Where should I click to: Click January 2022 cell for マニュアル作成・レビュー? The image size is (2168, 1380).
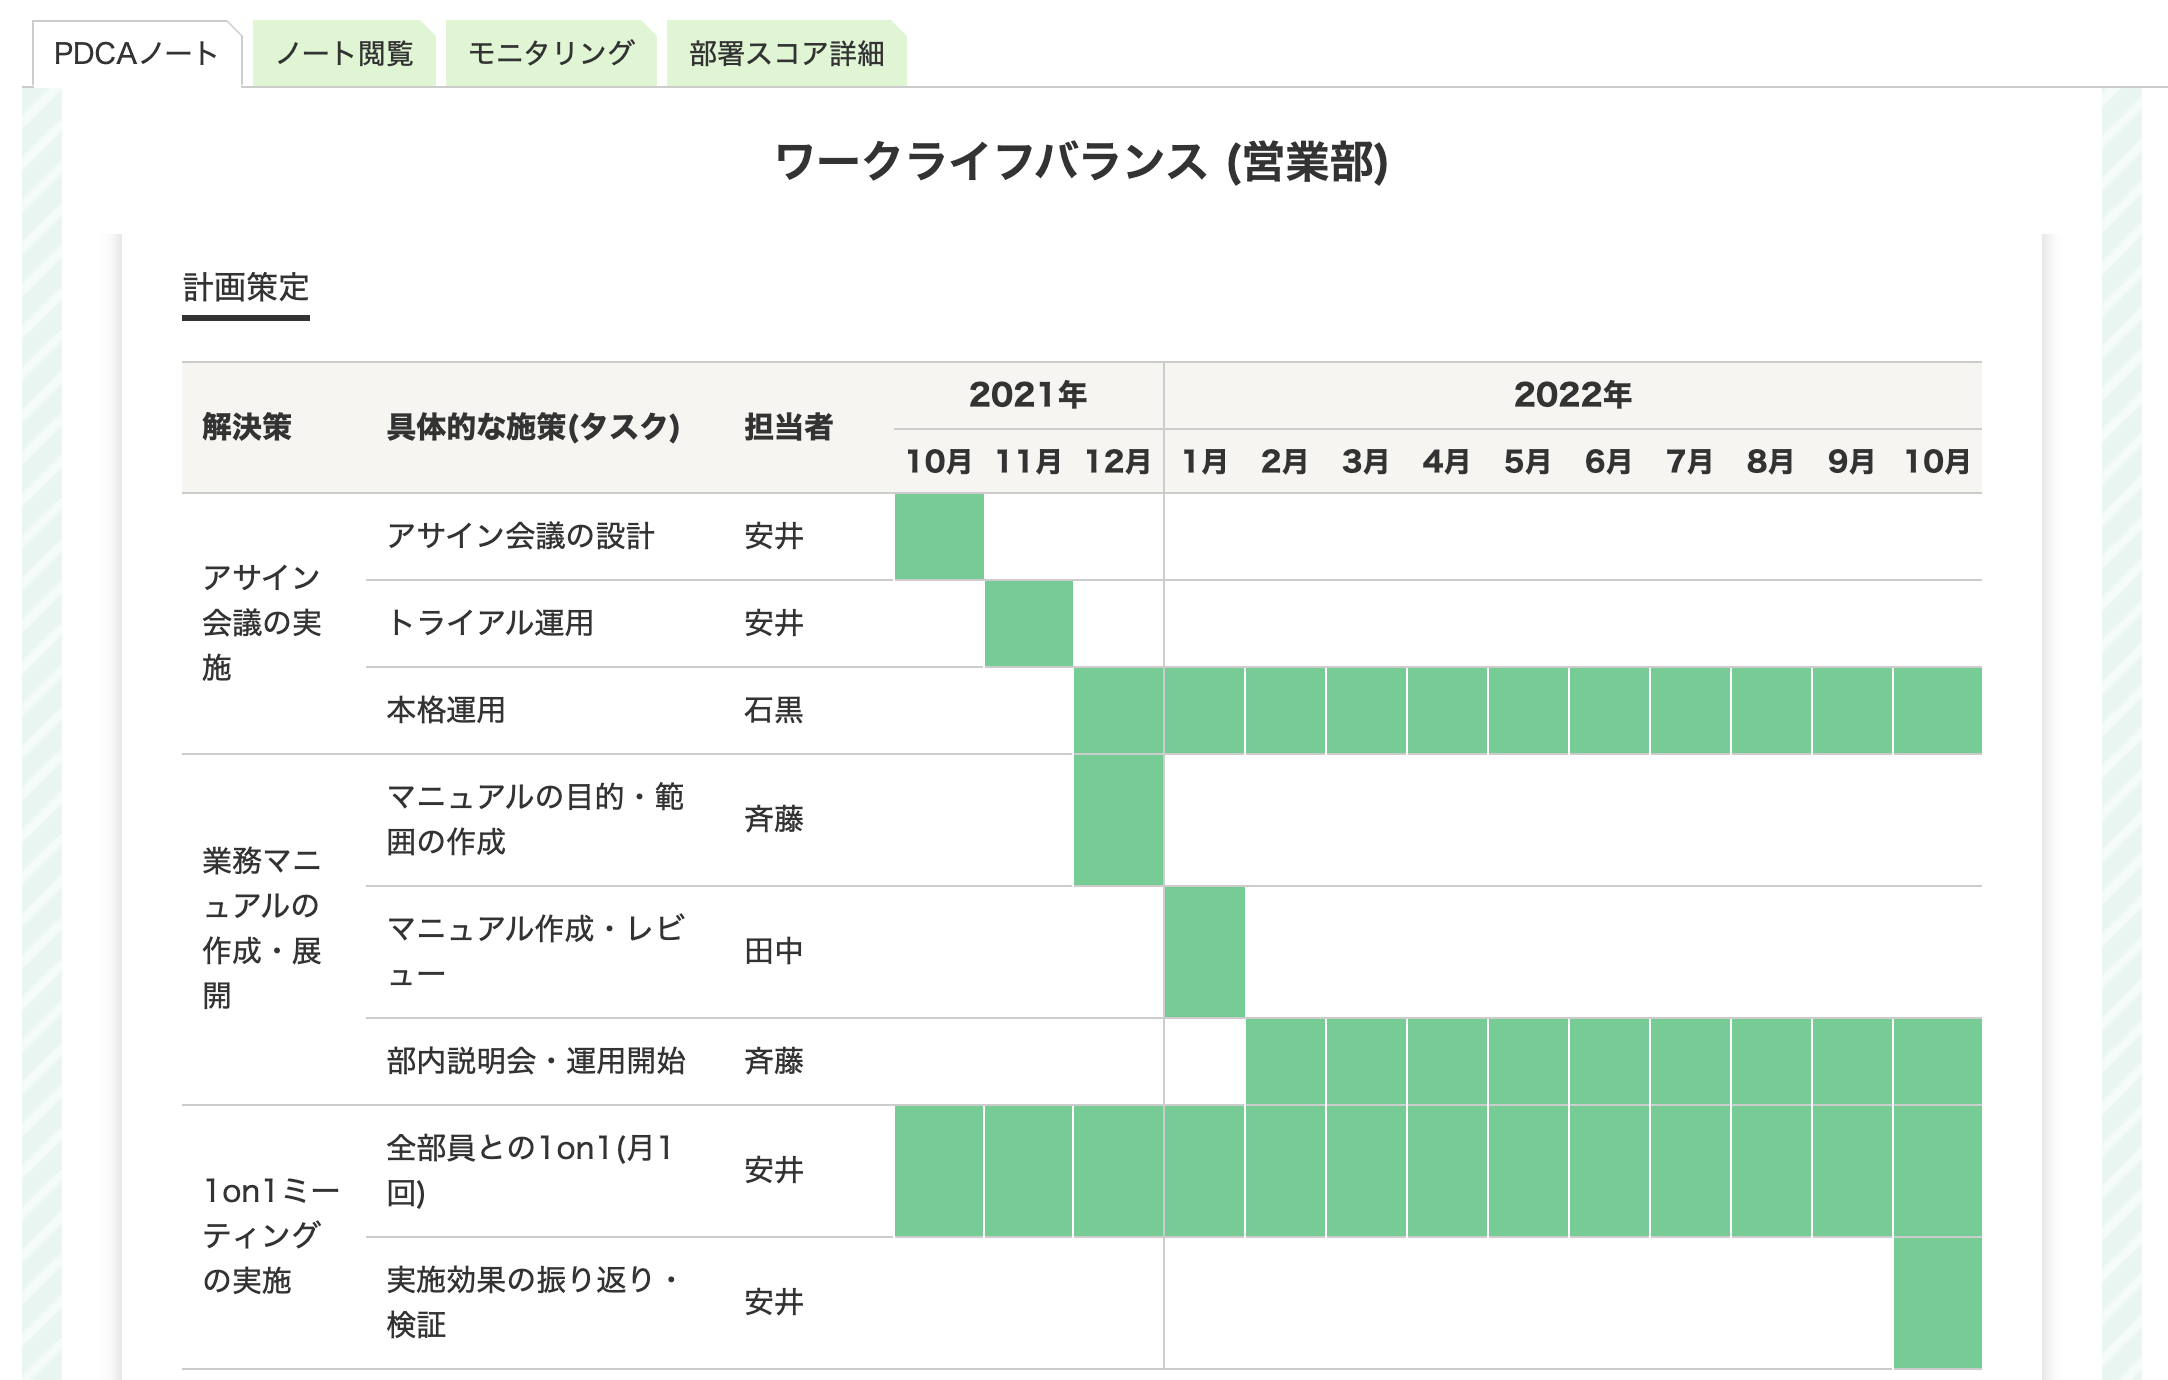tap(1204, 952)
